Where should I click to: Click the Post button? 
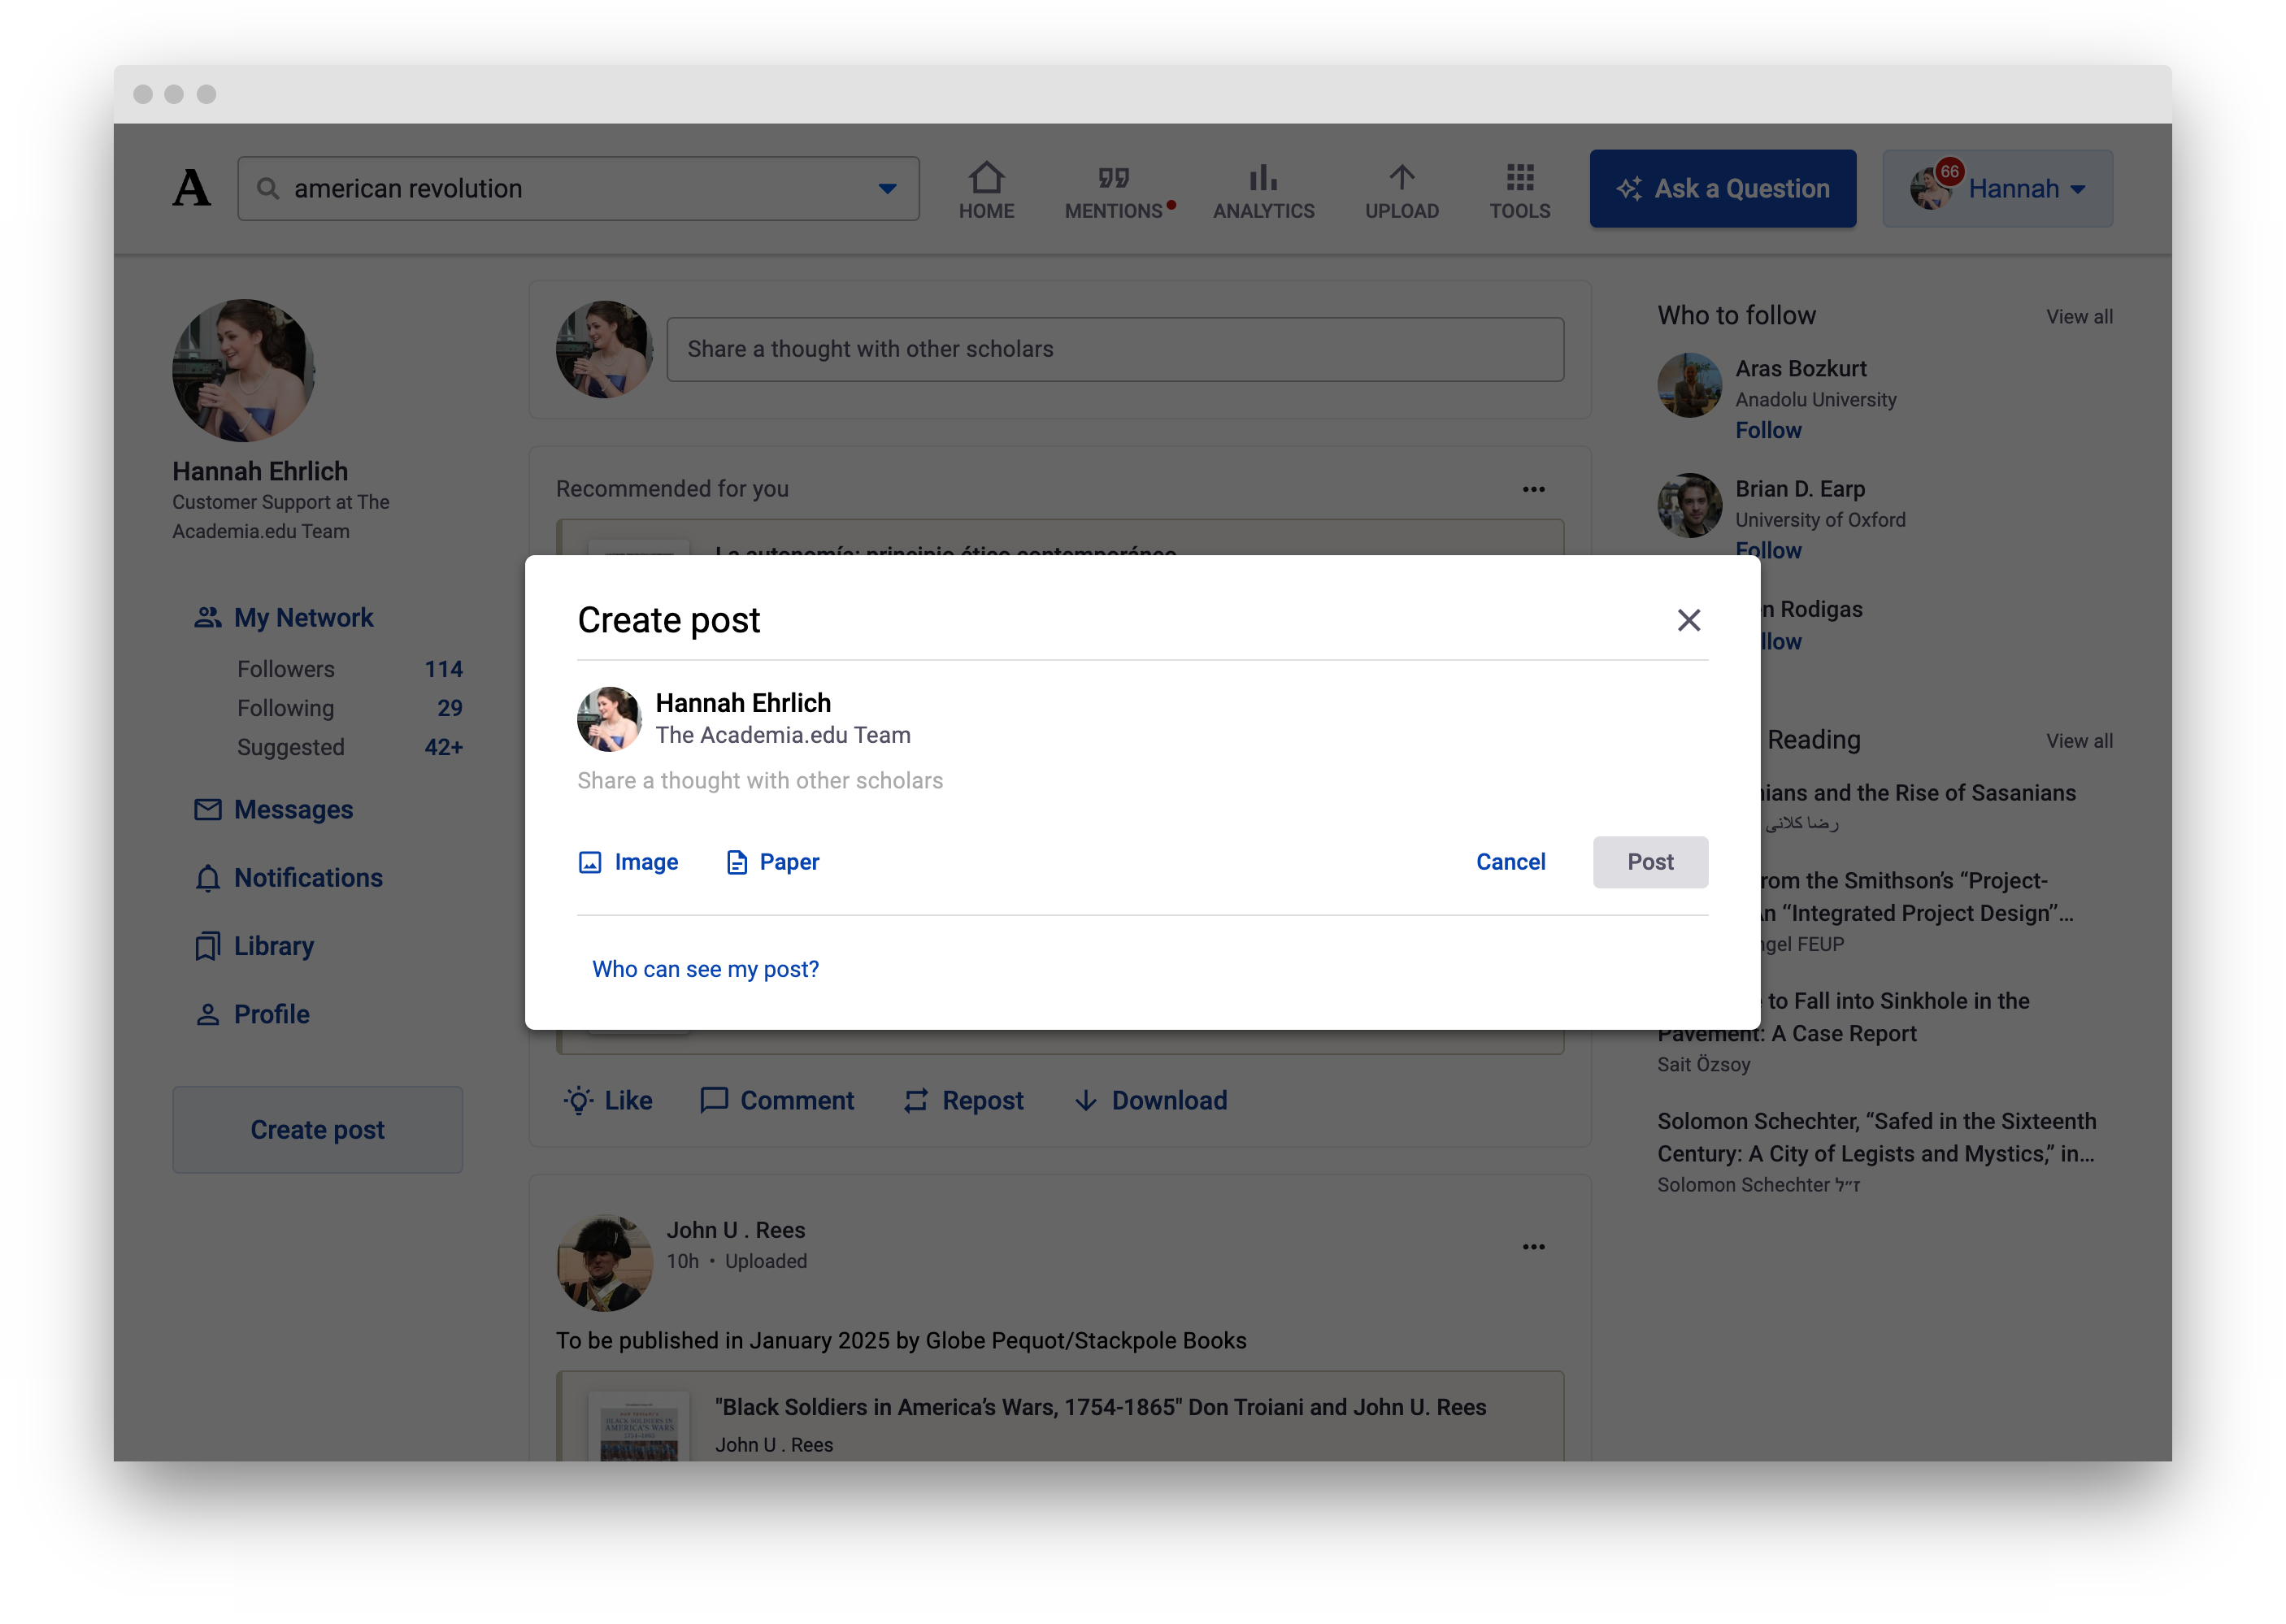pos(1649,862)
